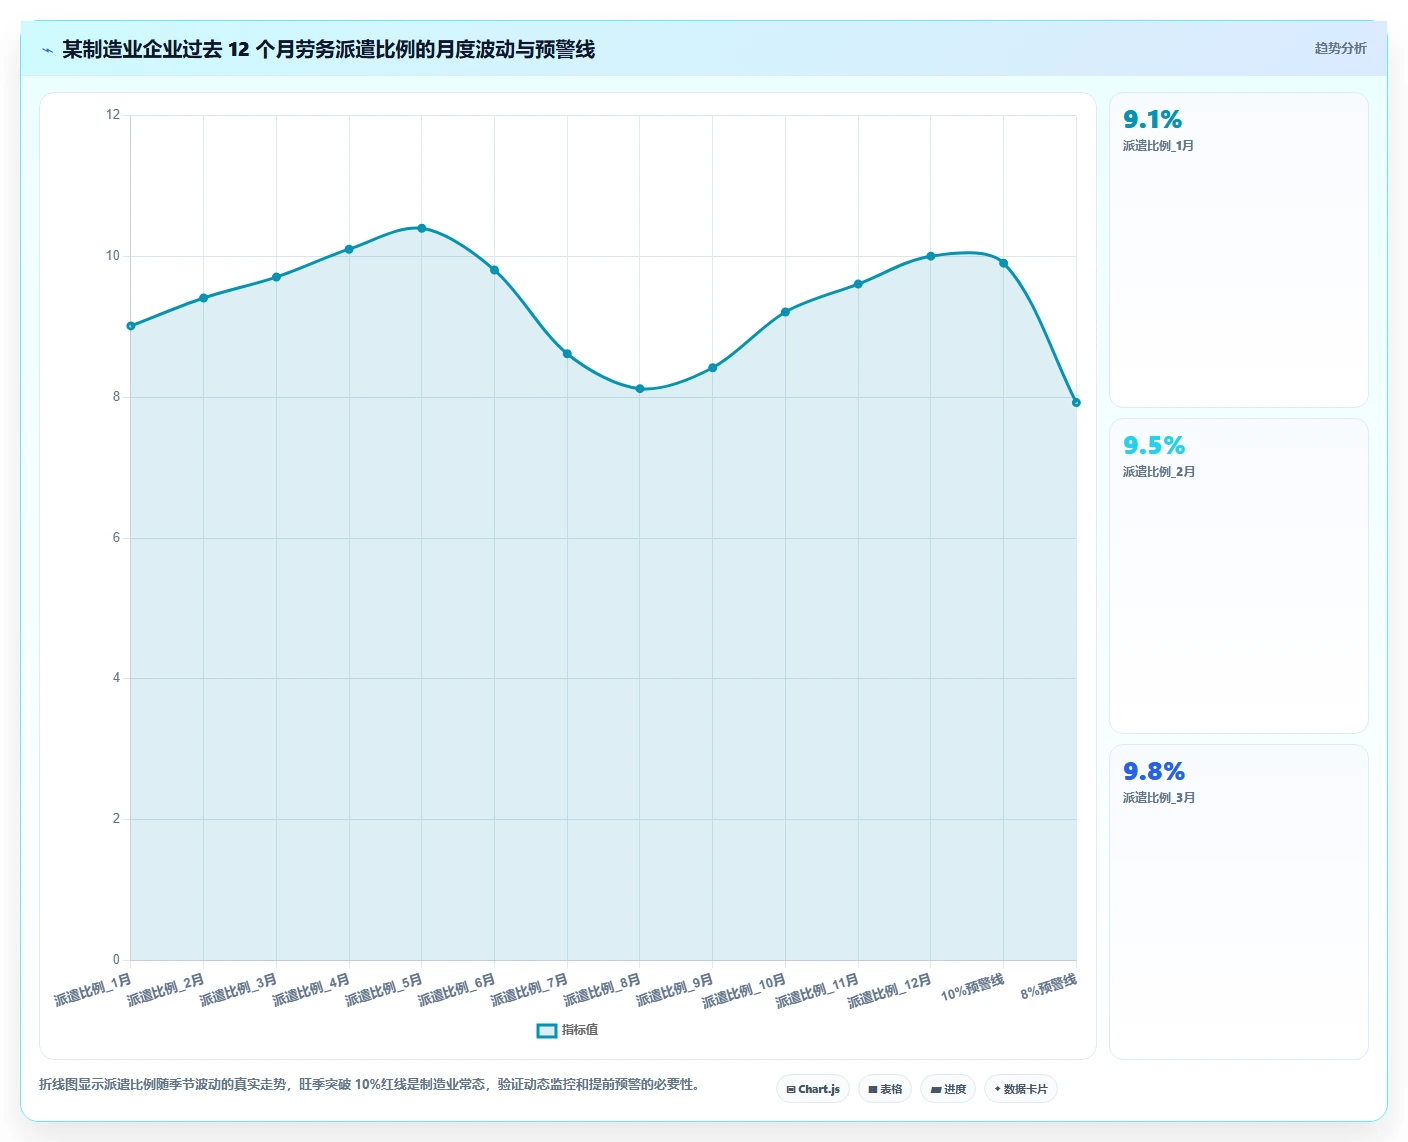Click the 派遣比例_11月 data point on the line
This screenshot has width=1408, height=1142.
point(858,284)
